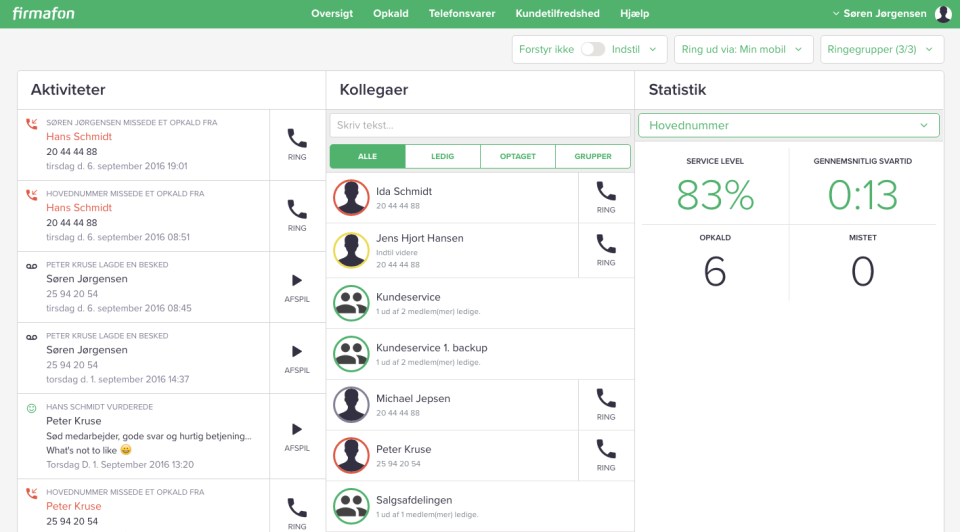Click Jens Hjort Hansen's yellow avatar
The width and height of the screenshot is (960, 532).
click(351, 250)
